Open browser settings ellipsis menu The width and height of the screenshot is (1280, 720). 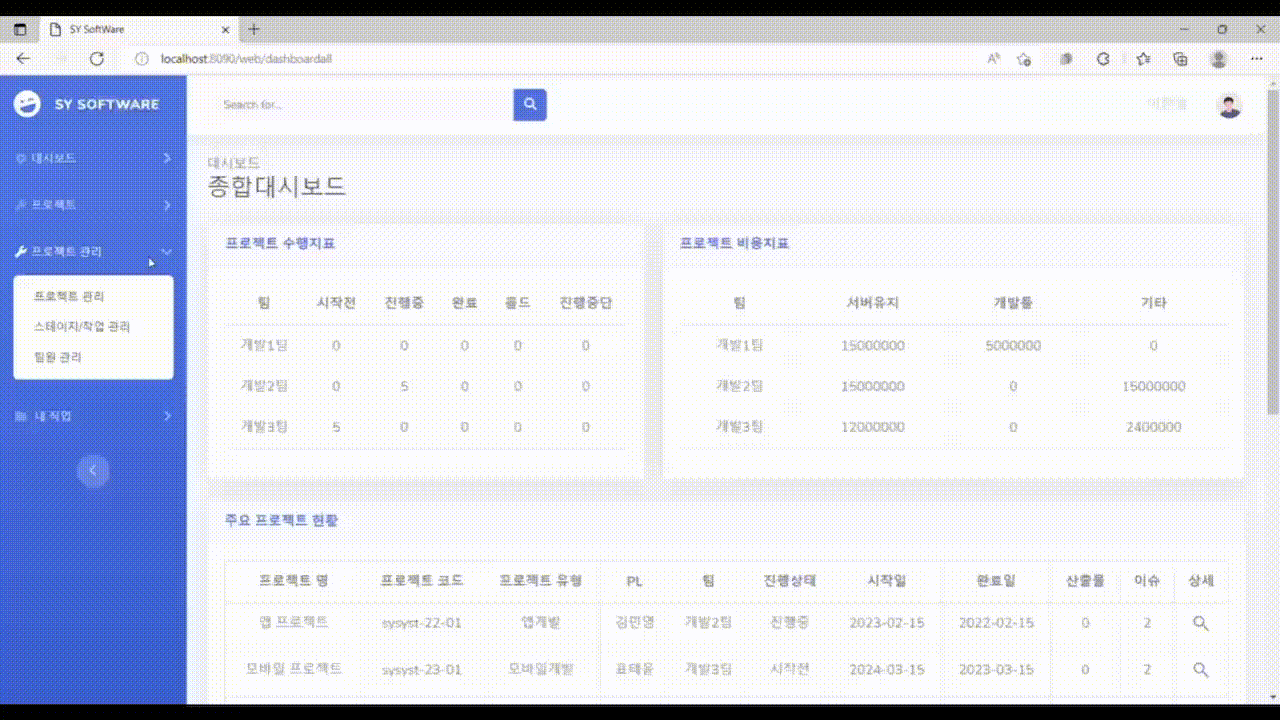click(x=1257, y=59)
